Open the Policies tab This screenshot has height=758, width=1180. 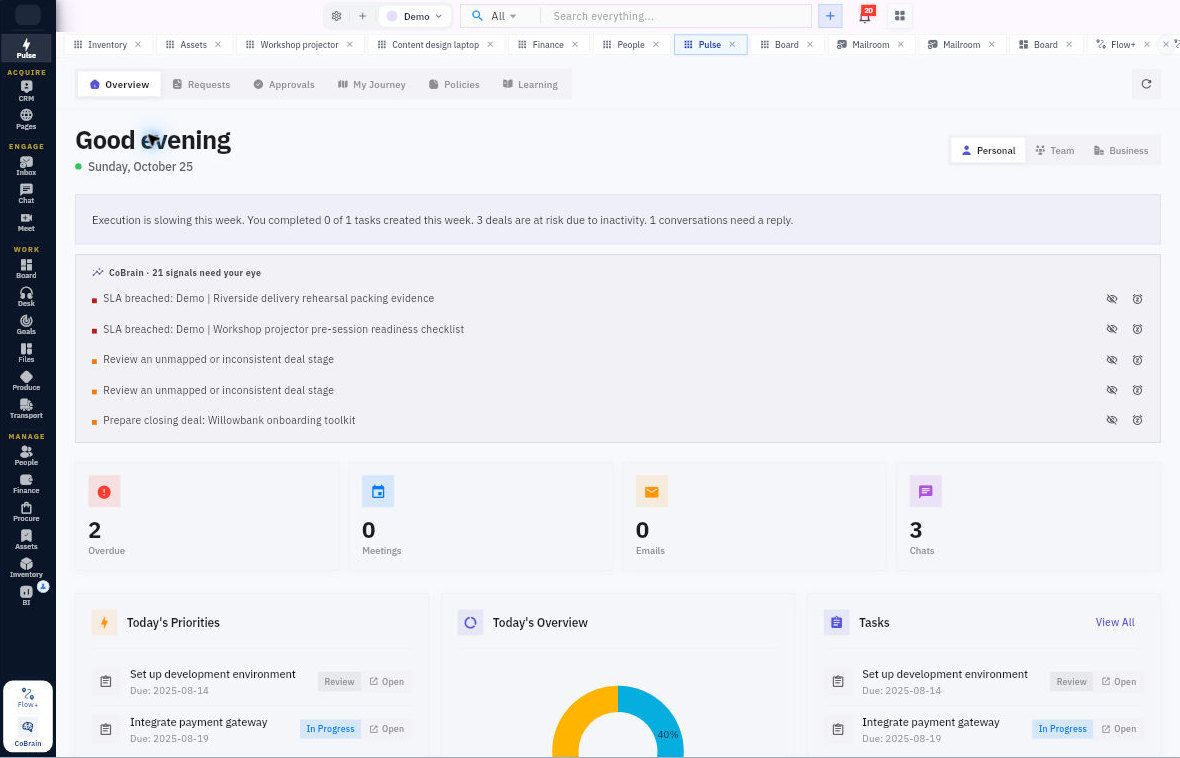(454, 84)
